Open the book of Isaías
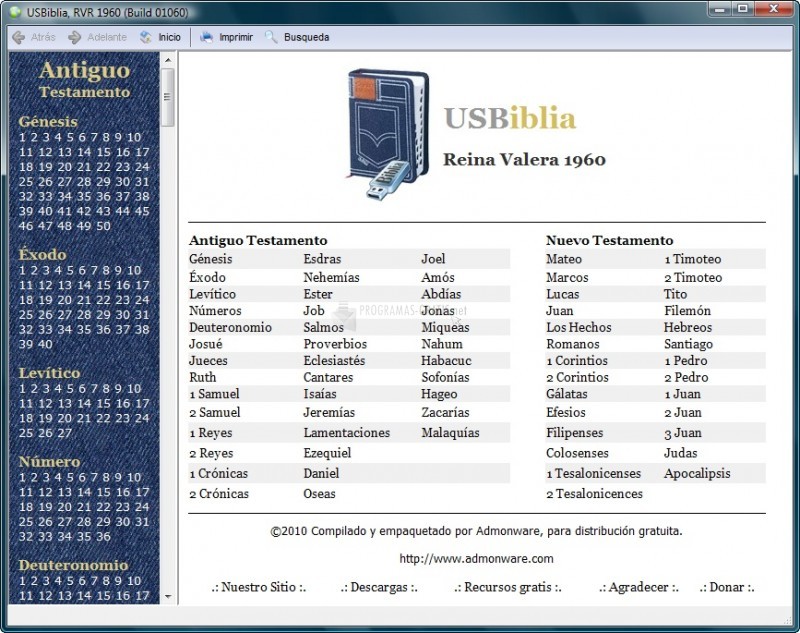Image resolution: width=800 pixels, height=633 pixels. click(x=320, y=394)
